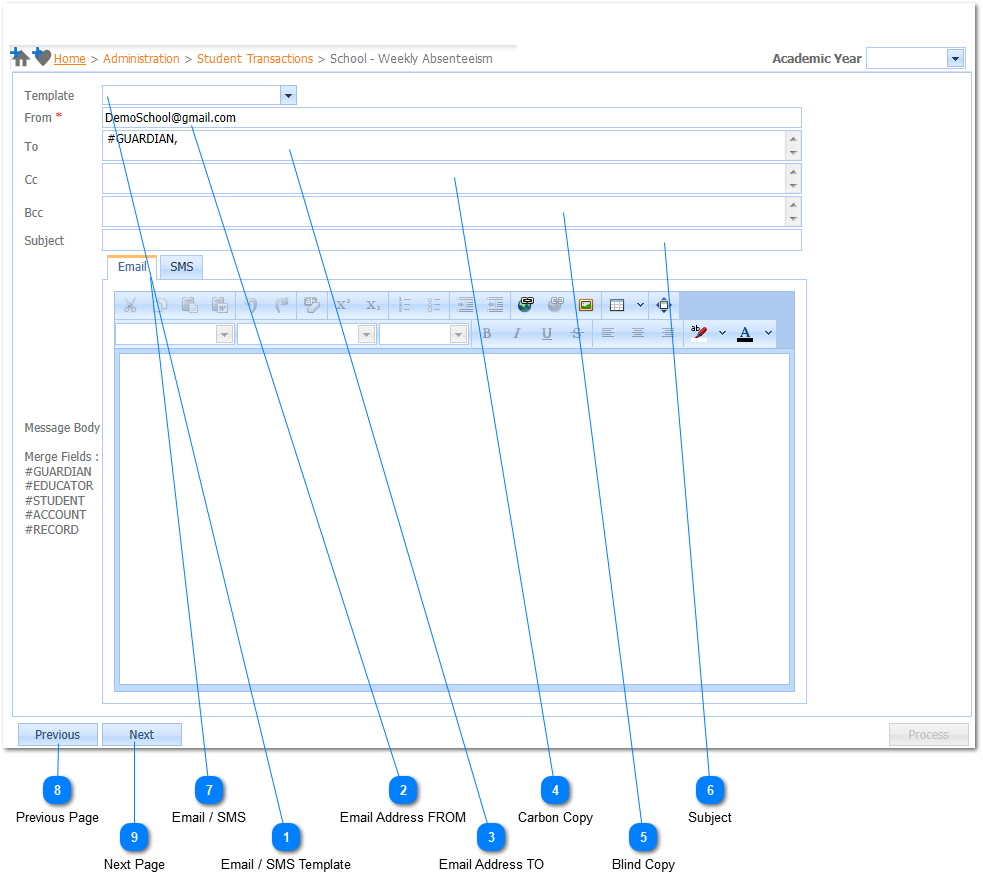Viewport: 983px width, 888px height.
Task: Click the #EDUCATOR merge field
Action: (59, 486)
